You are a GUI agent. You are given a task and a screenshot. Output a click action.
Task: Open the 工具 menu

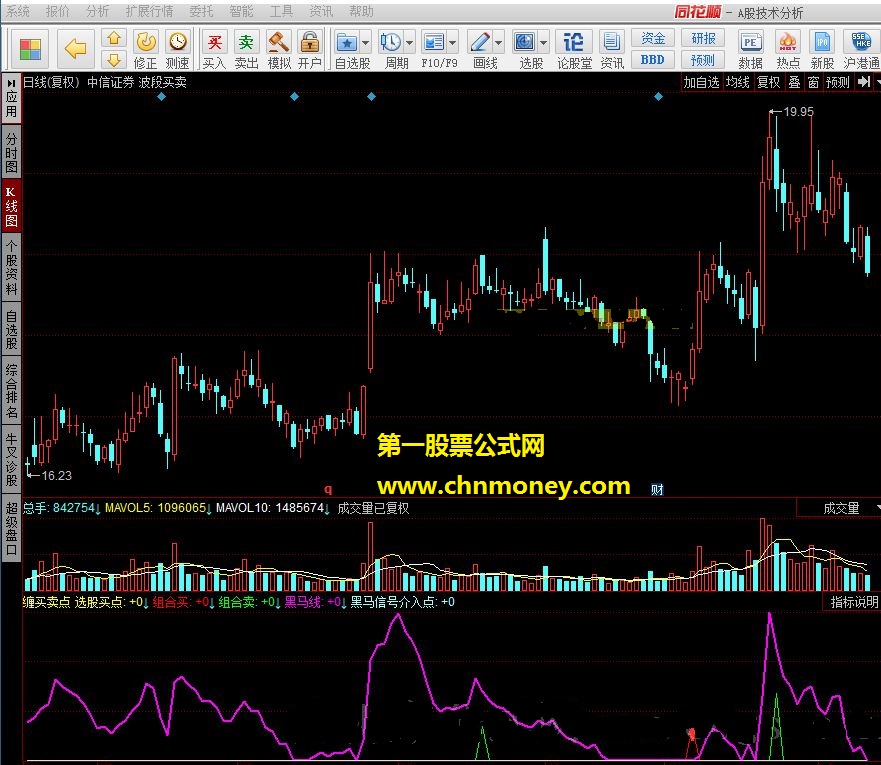281,11
